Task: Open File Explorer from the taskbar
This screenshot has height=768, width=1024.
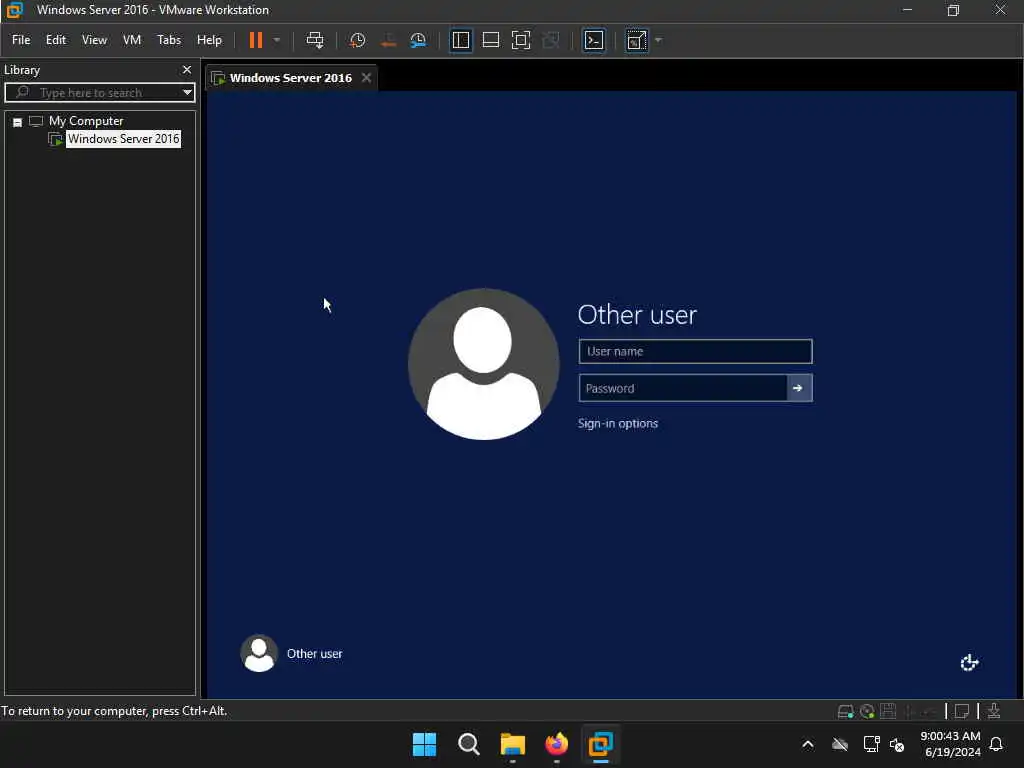Action: point(513,744)
